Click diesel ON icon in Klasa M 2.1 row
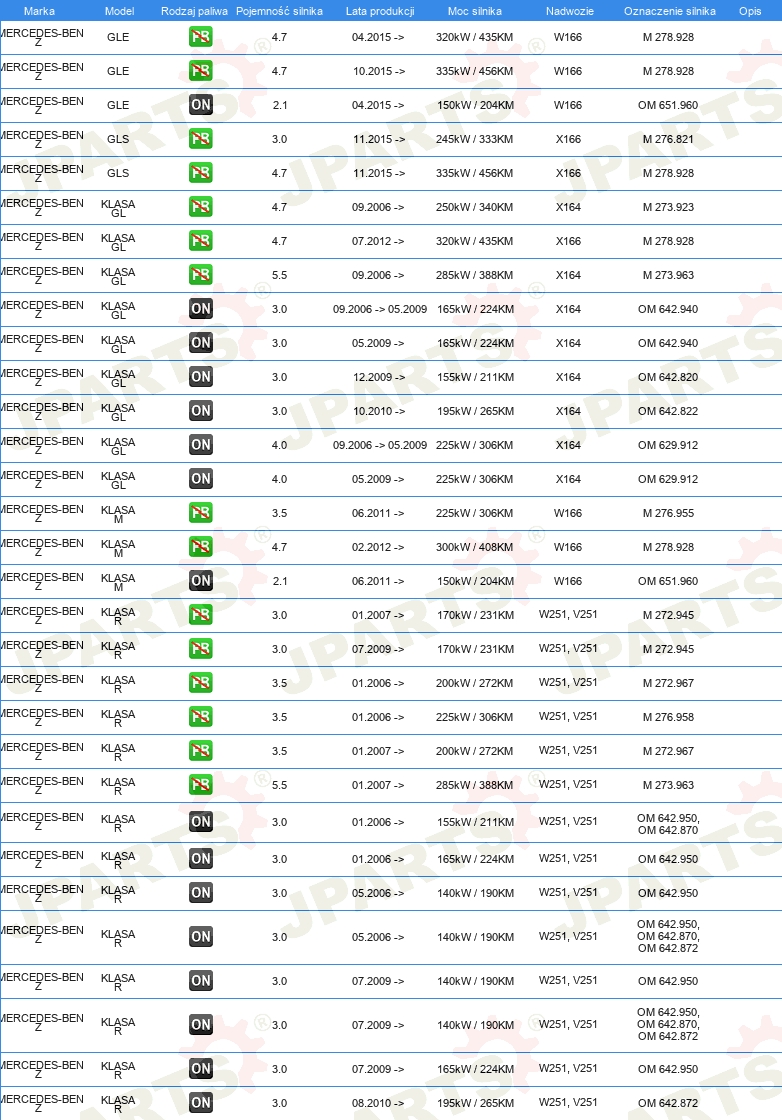 pyautogui.click(x=201, y=581)
